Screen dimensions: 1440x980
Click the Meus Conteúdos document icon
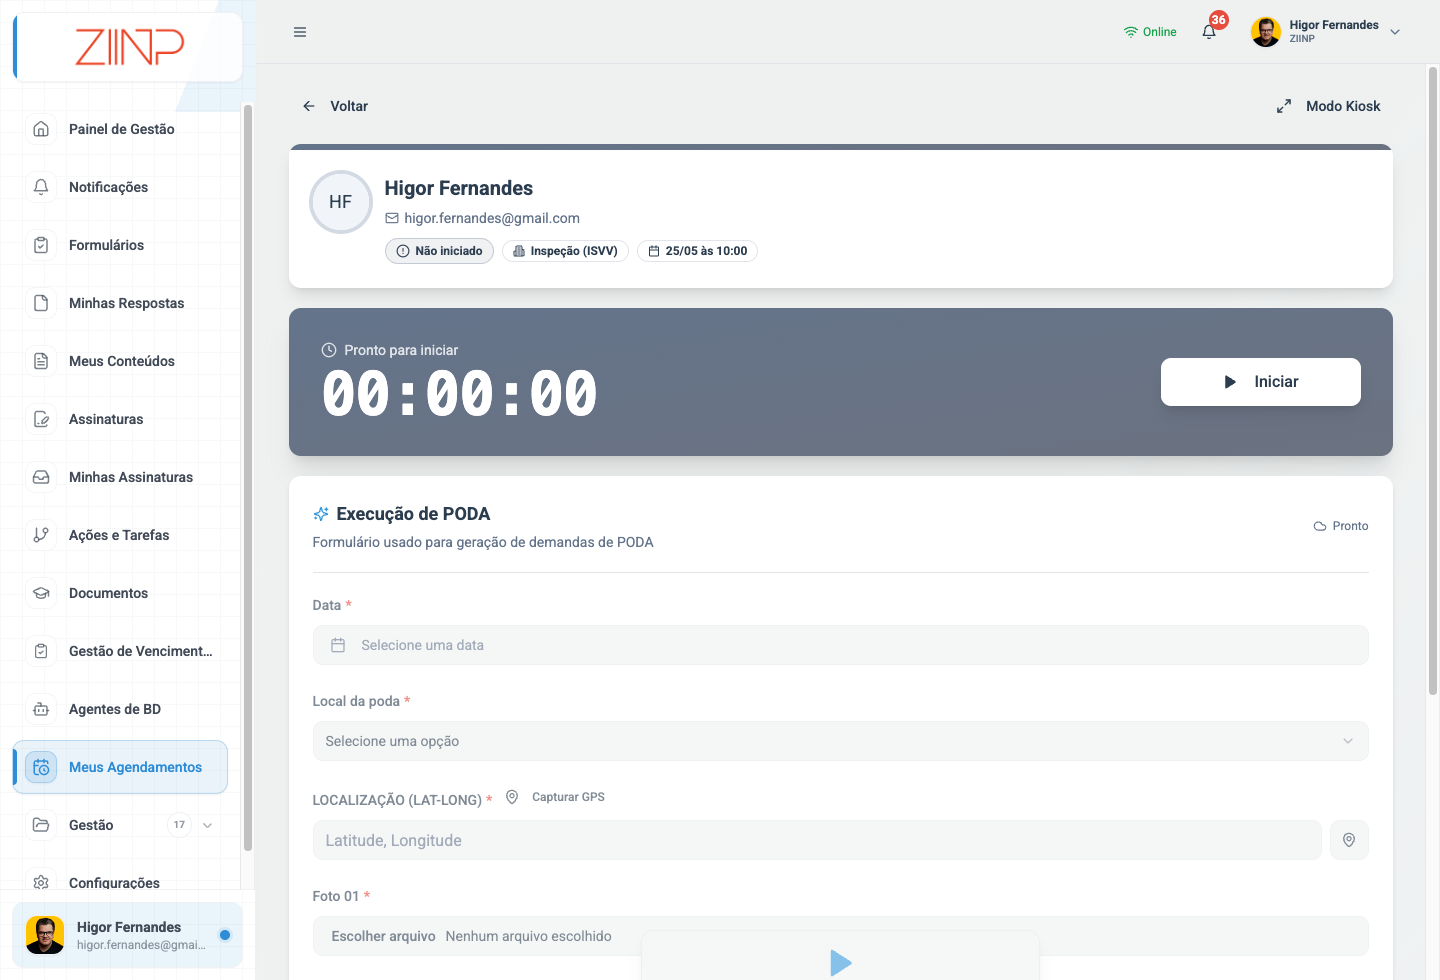(41, 361)
